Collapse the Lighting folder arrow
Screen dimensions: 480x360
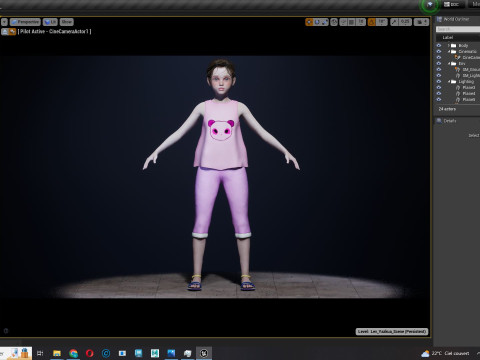pyautogui.click(x=449, y=81)
